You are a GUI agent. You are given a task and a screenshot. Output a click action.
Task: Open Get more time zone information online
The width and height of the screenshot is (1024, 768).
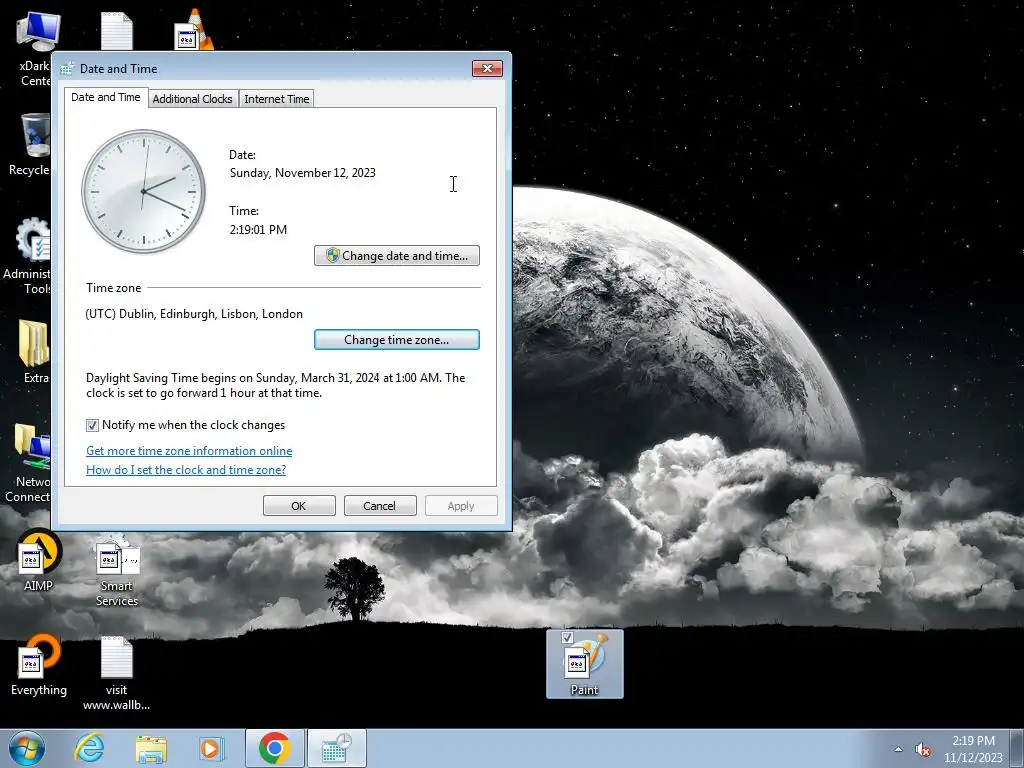click(189, 451)
